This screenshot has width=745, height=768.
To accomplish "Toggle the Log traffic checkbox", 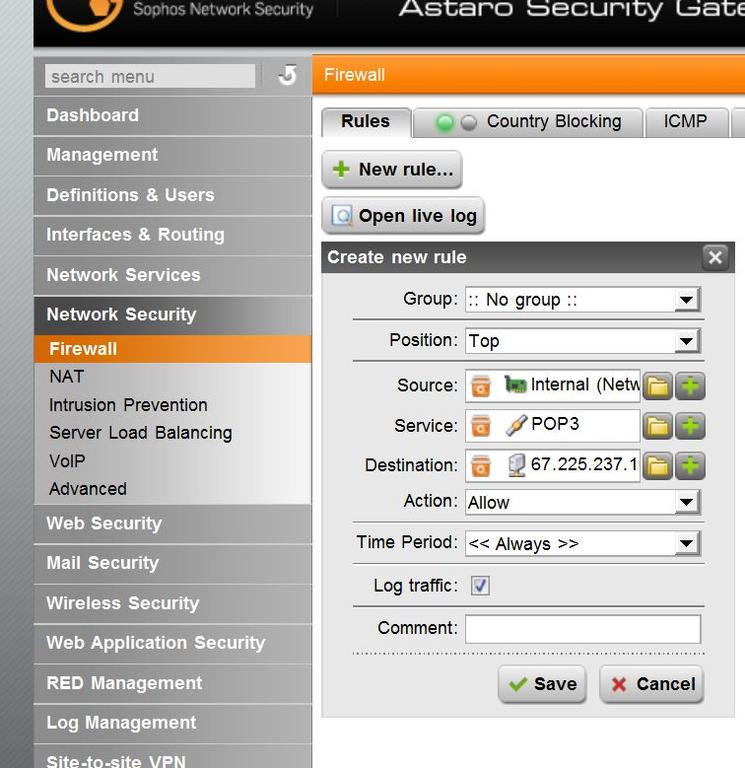I will 480,586.
